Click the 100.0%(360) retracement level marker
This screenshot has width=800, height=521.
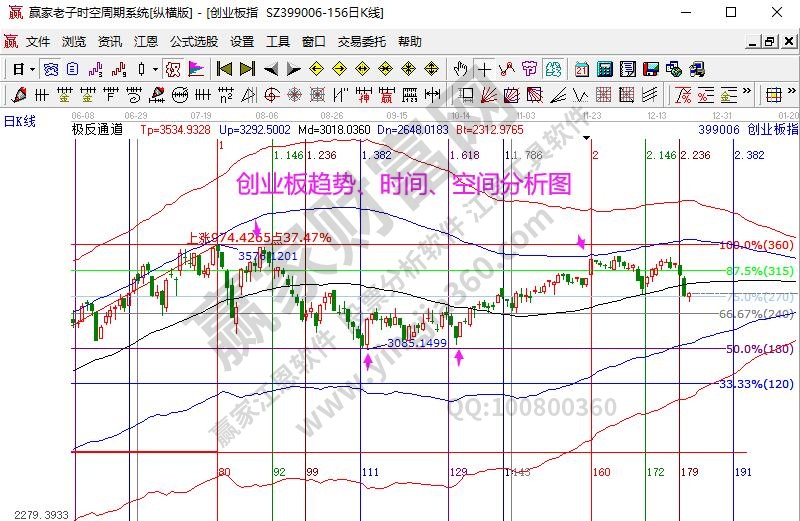click(x=756, y=245)
